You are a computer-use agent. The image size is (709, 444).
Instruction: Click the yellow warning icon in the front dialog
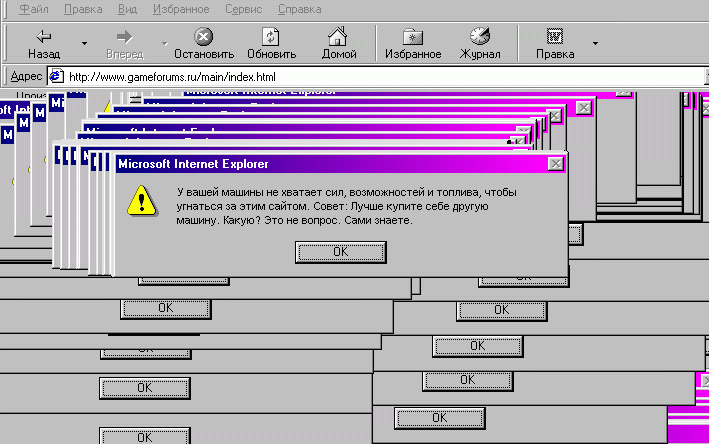[143, 202]
